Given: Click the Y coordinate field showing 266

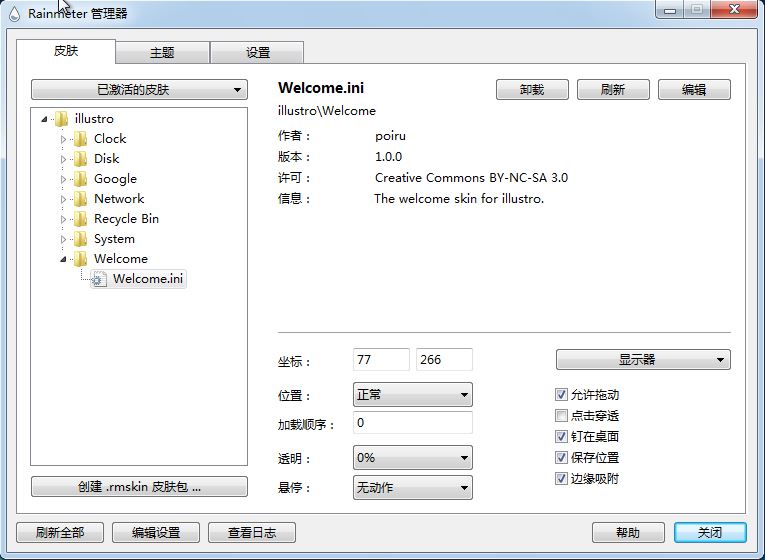Looking at the screenshot, I should (444, 360).
